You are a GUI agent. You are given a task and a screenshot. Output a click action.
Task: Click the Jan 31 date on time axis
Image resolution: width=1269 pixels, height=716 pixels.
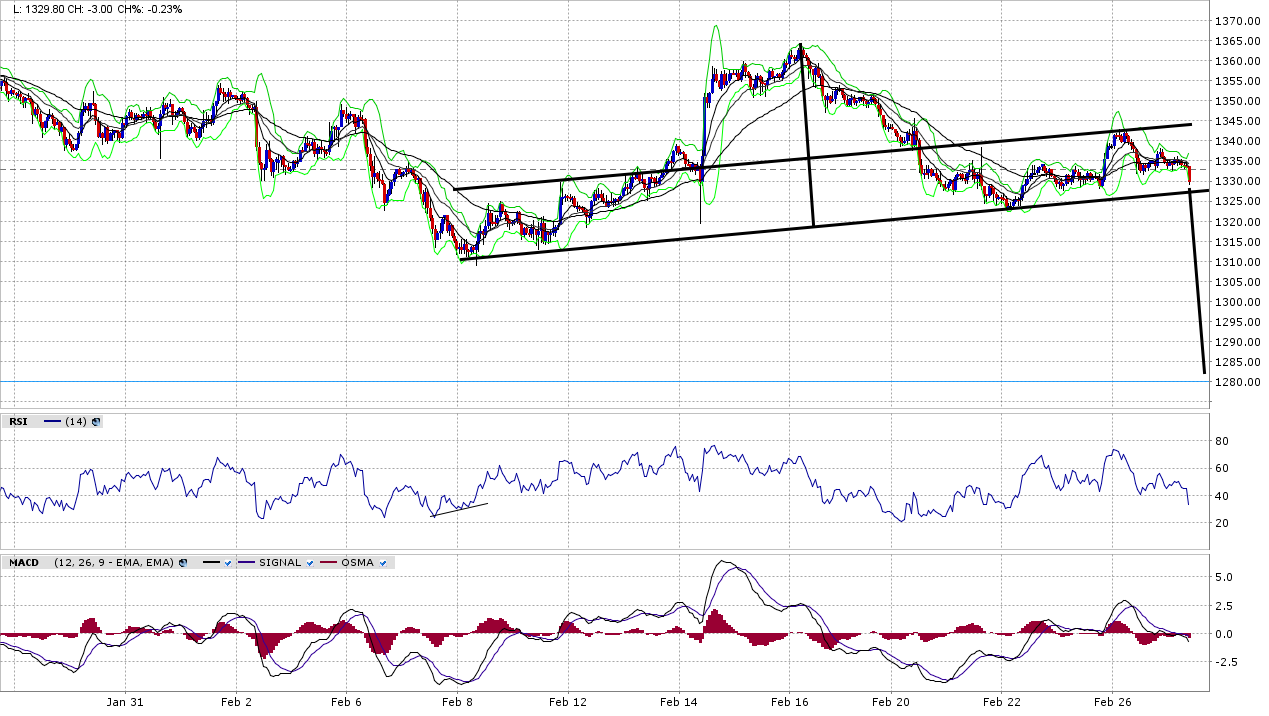(125, 702)
